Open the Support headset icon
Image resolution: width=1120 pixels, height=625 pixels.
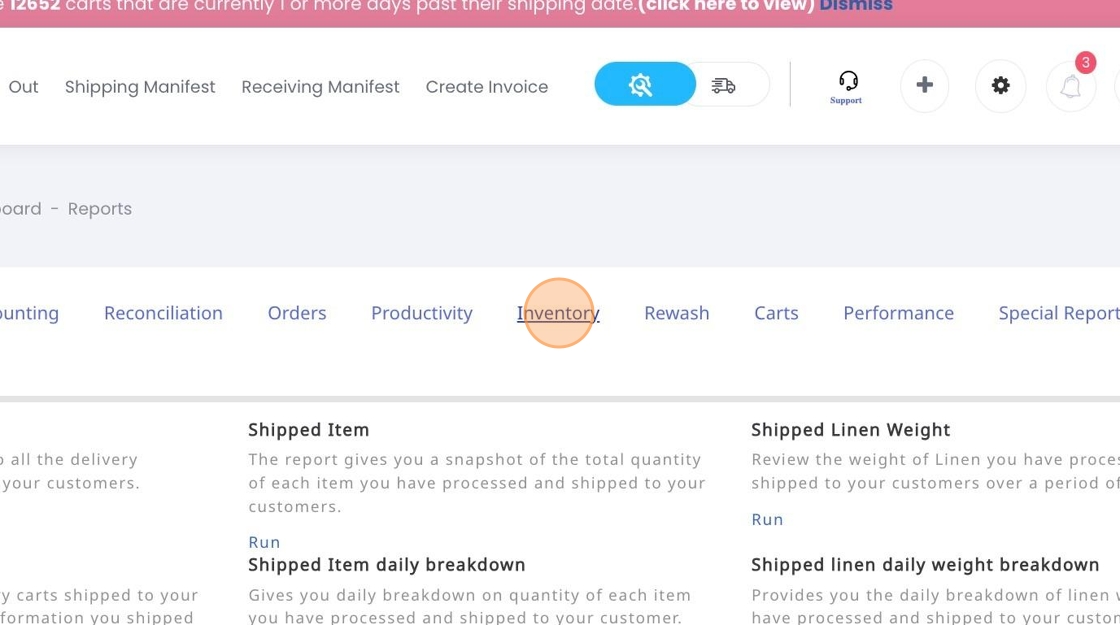coord(846,86)
